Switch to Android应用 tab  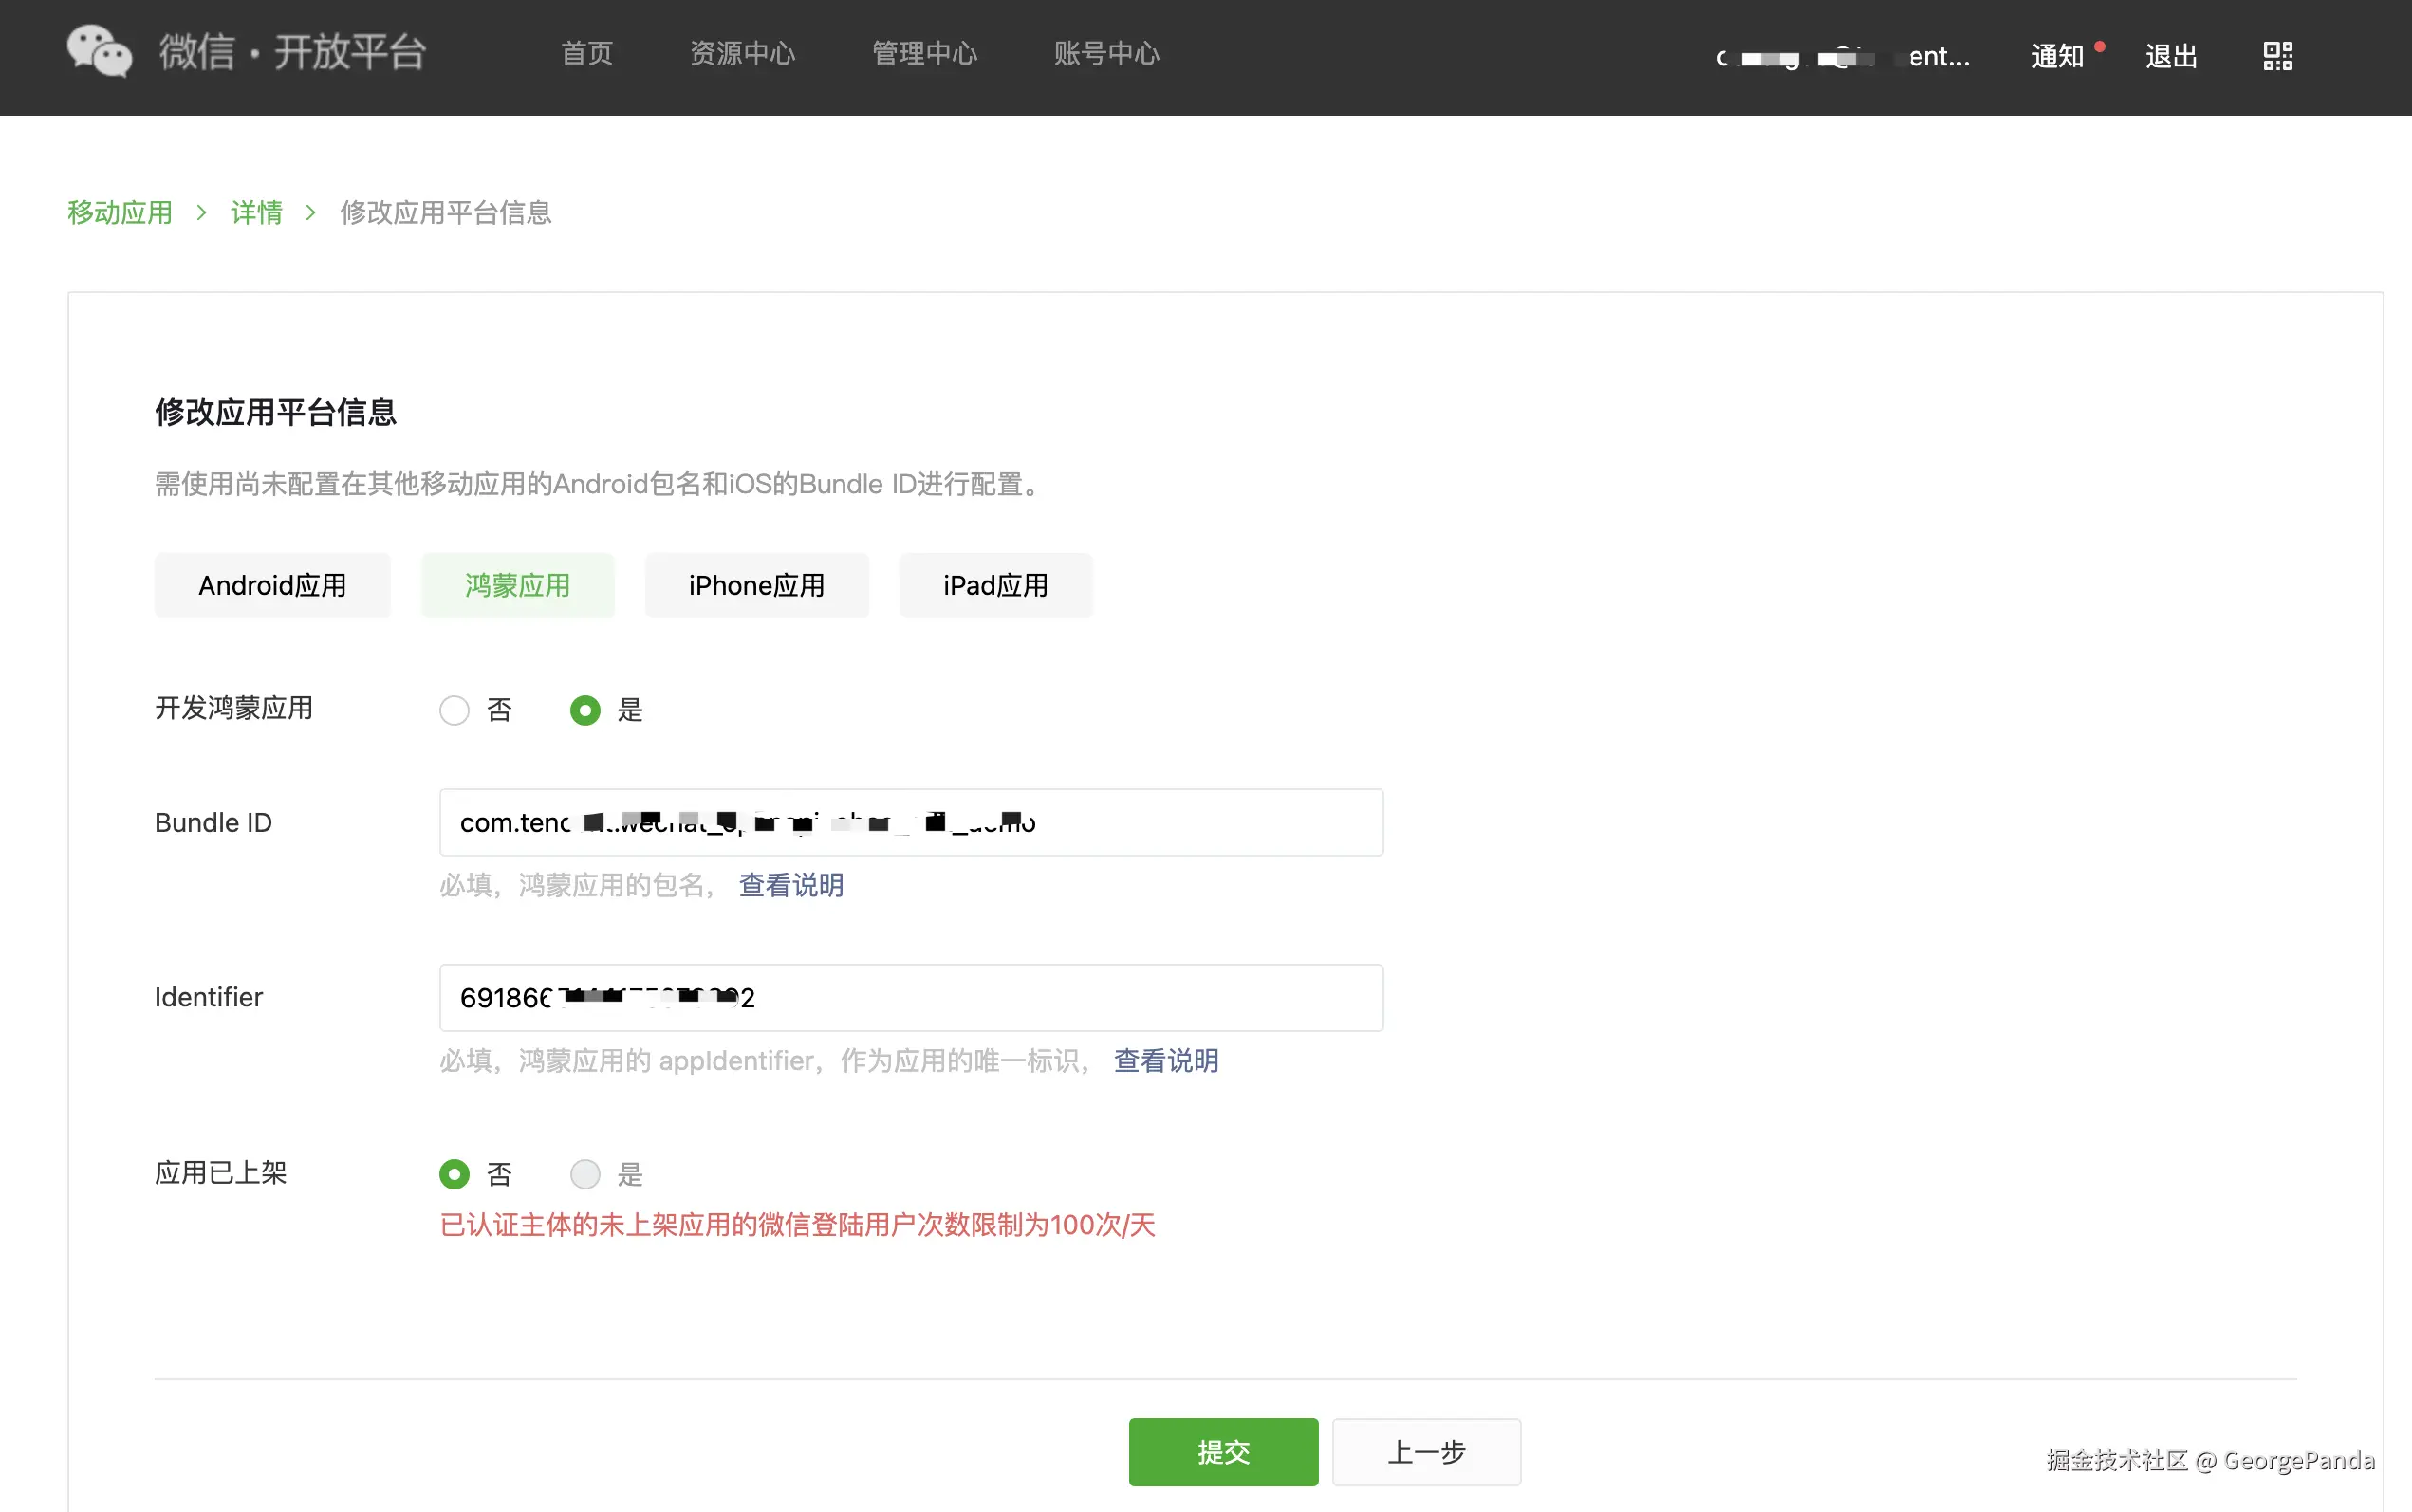pos(272,585)
